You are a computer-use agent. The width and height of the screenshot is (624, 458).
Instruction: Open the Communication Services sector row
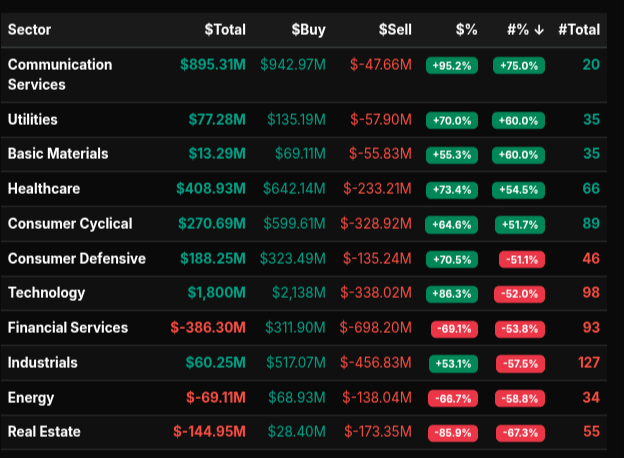click(x=59, y=74)
